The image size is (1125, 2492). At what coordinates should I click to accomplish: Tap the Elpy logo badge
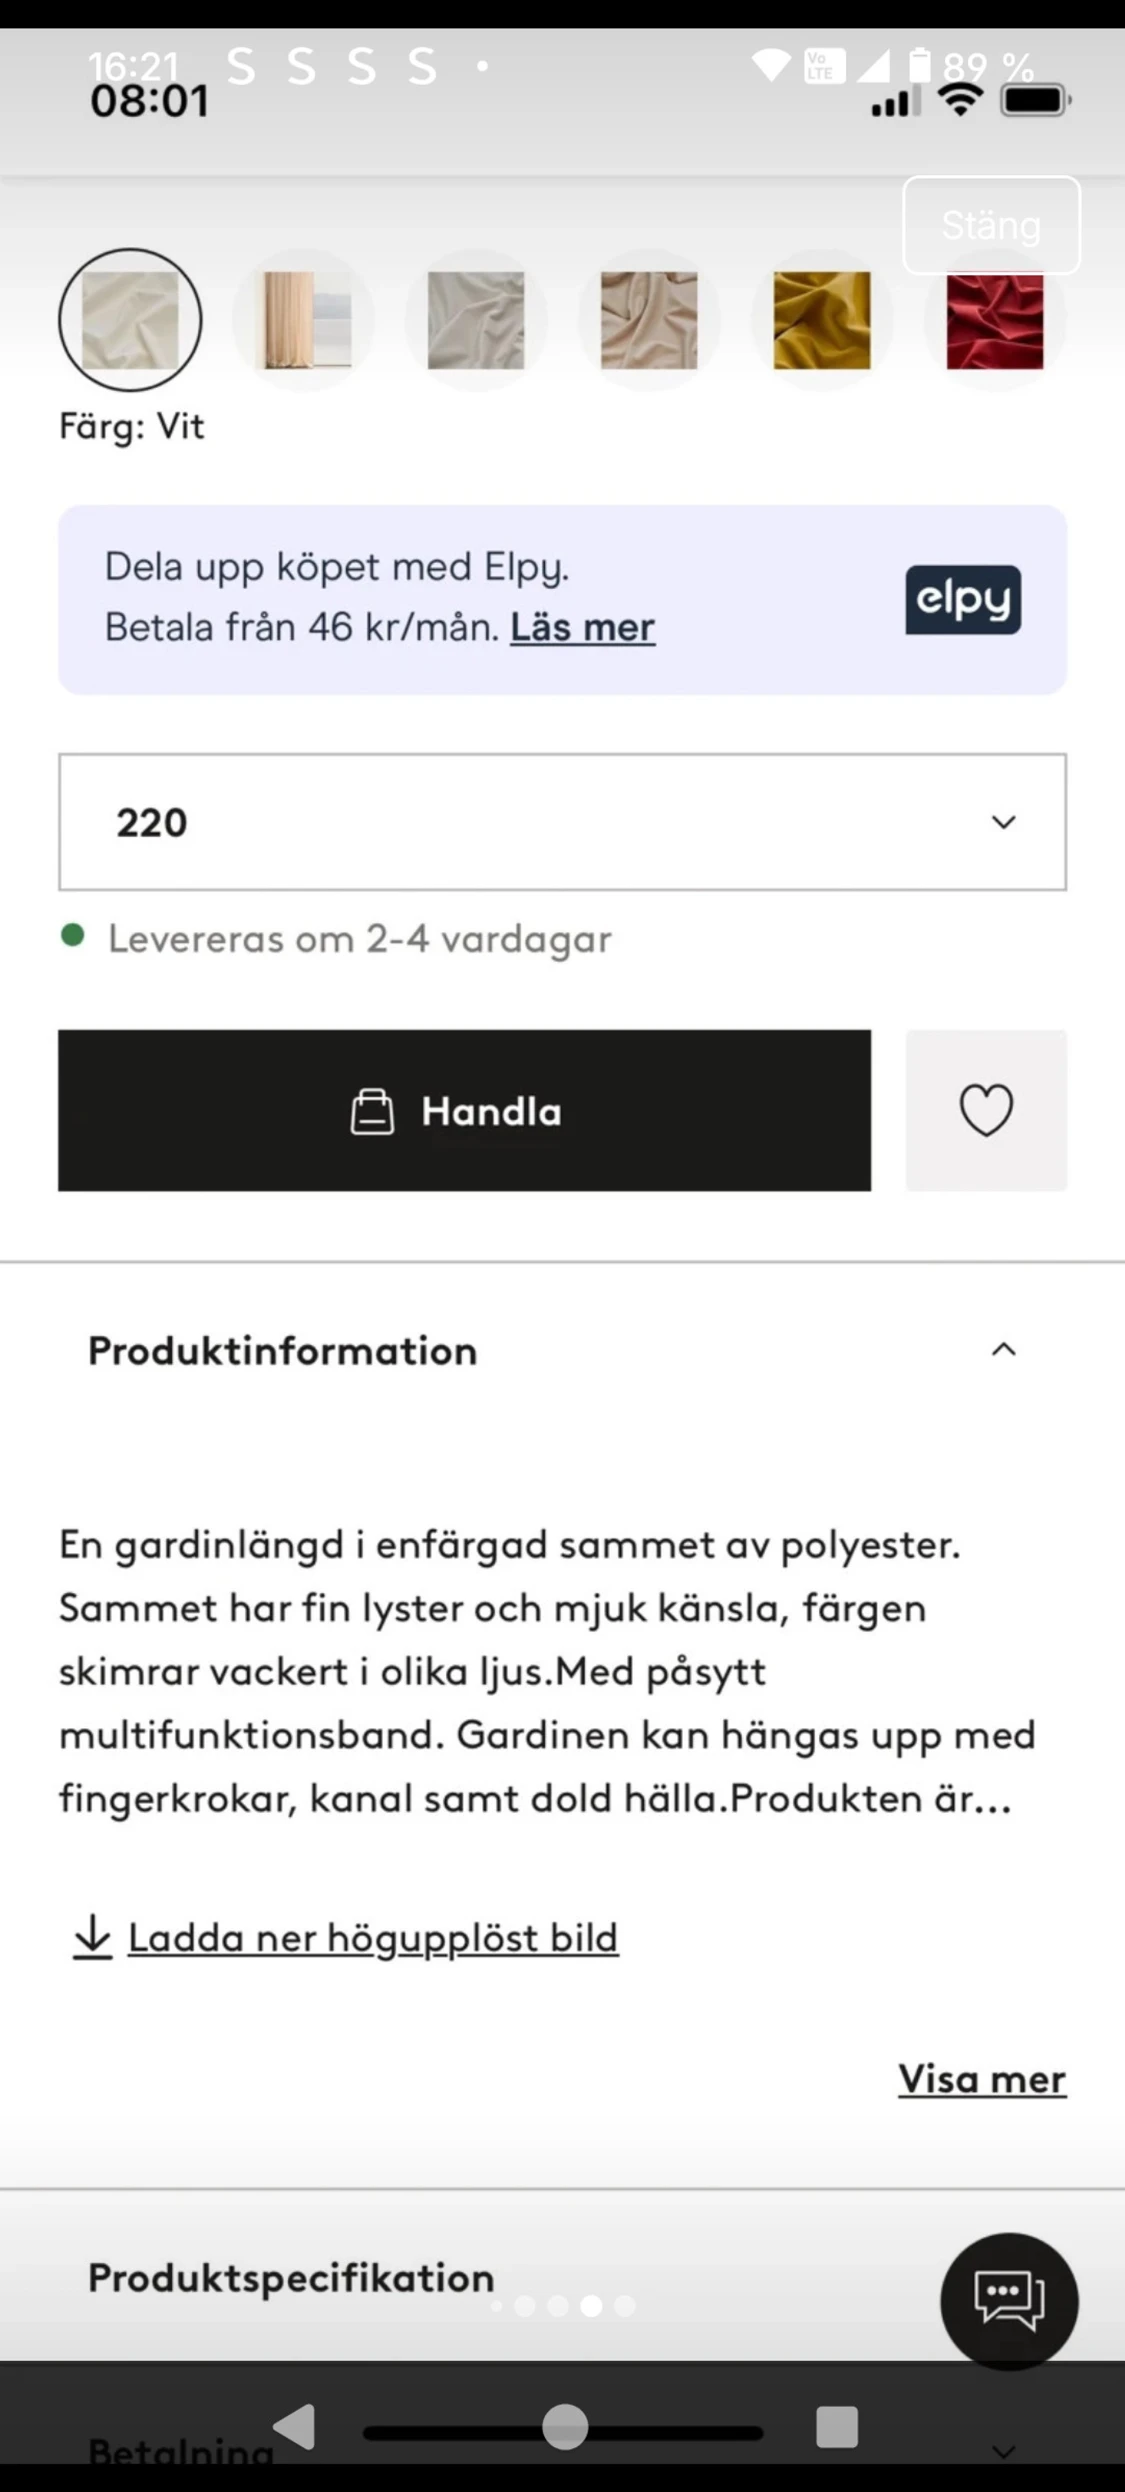(963, 600)
